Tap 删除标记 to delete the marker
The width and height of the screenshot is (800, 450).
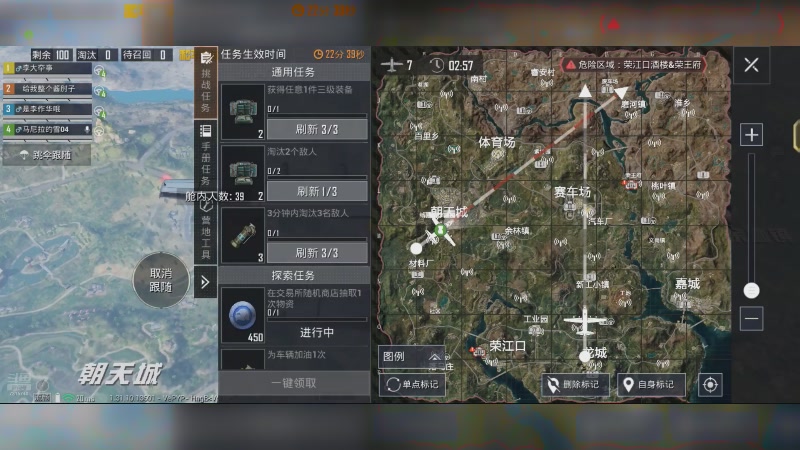[575, 384]
